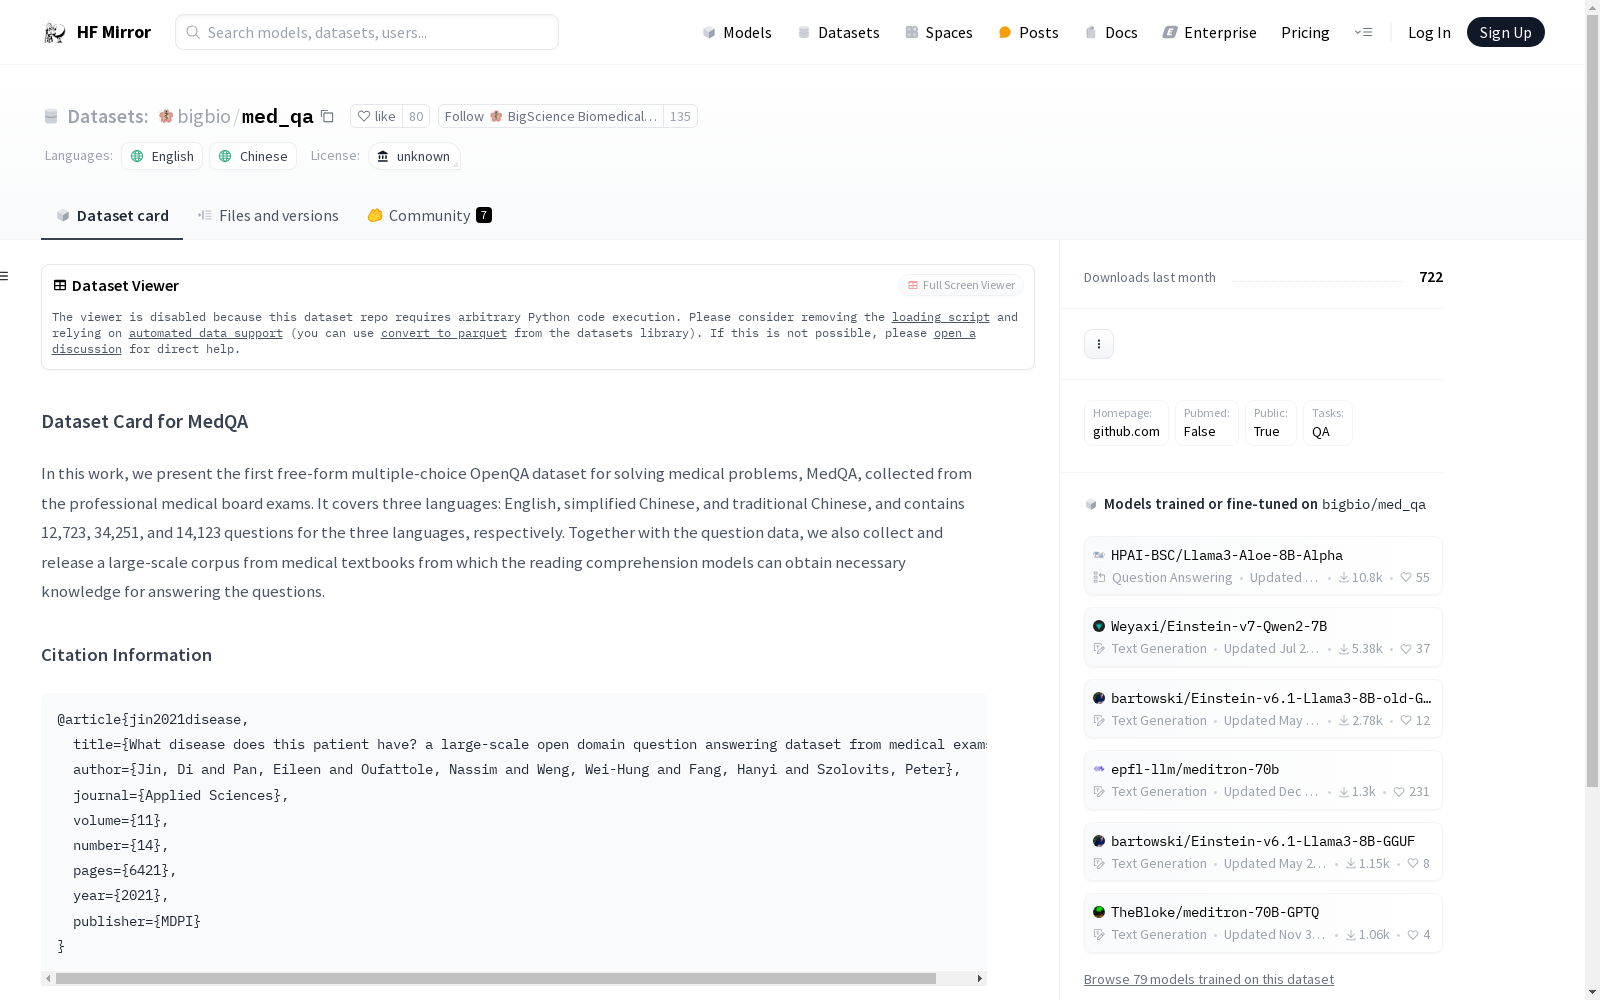This screenshot has width=1600, height=1000.
Task: Go to the Pricing page
Action: tap(1305, 32)
